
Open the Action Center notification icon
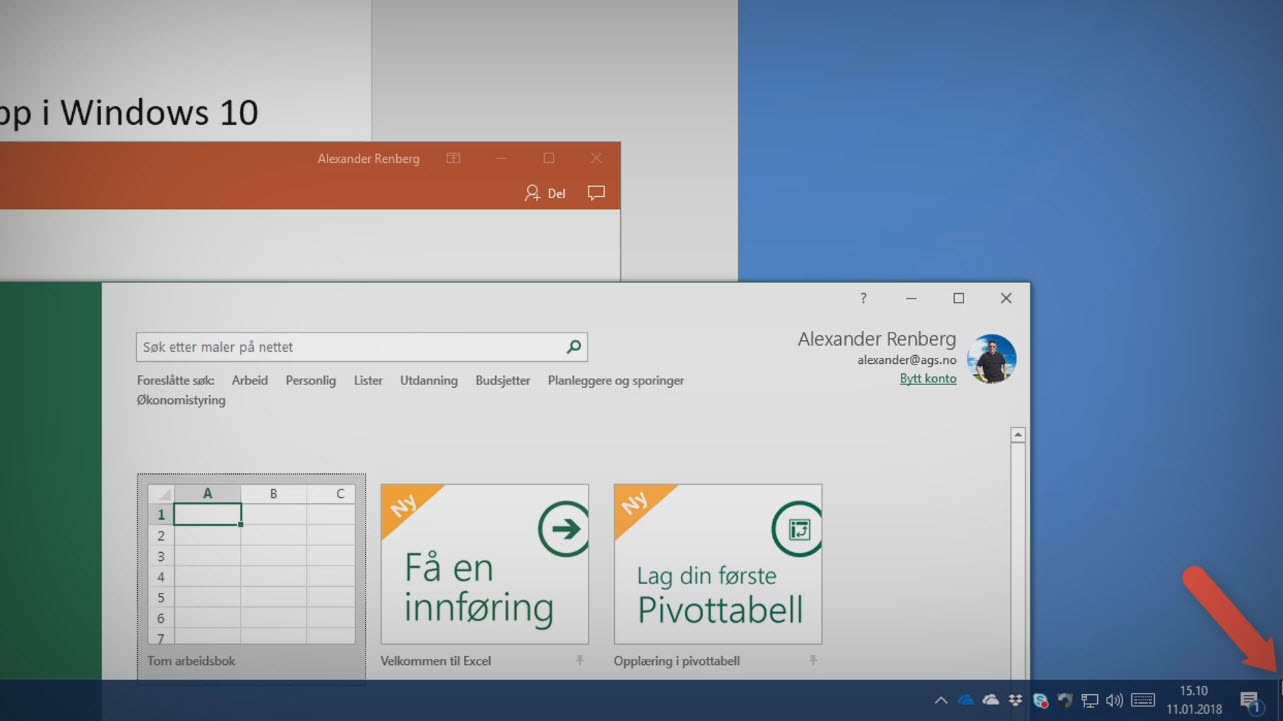(1249, 700)
